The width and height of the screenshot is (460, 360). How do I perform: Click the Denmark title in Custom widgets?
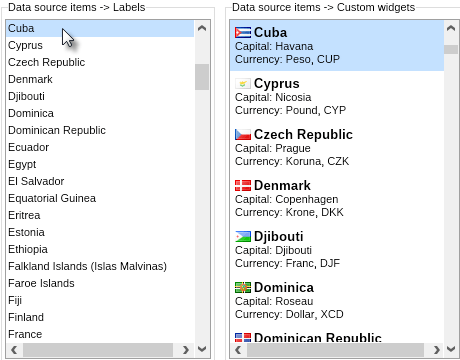282,186
